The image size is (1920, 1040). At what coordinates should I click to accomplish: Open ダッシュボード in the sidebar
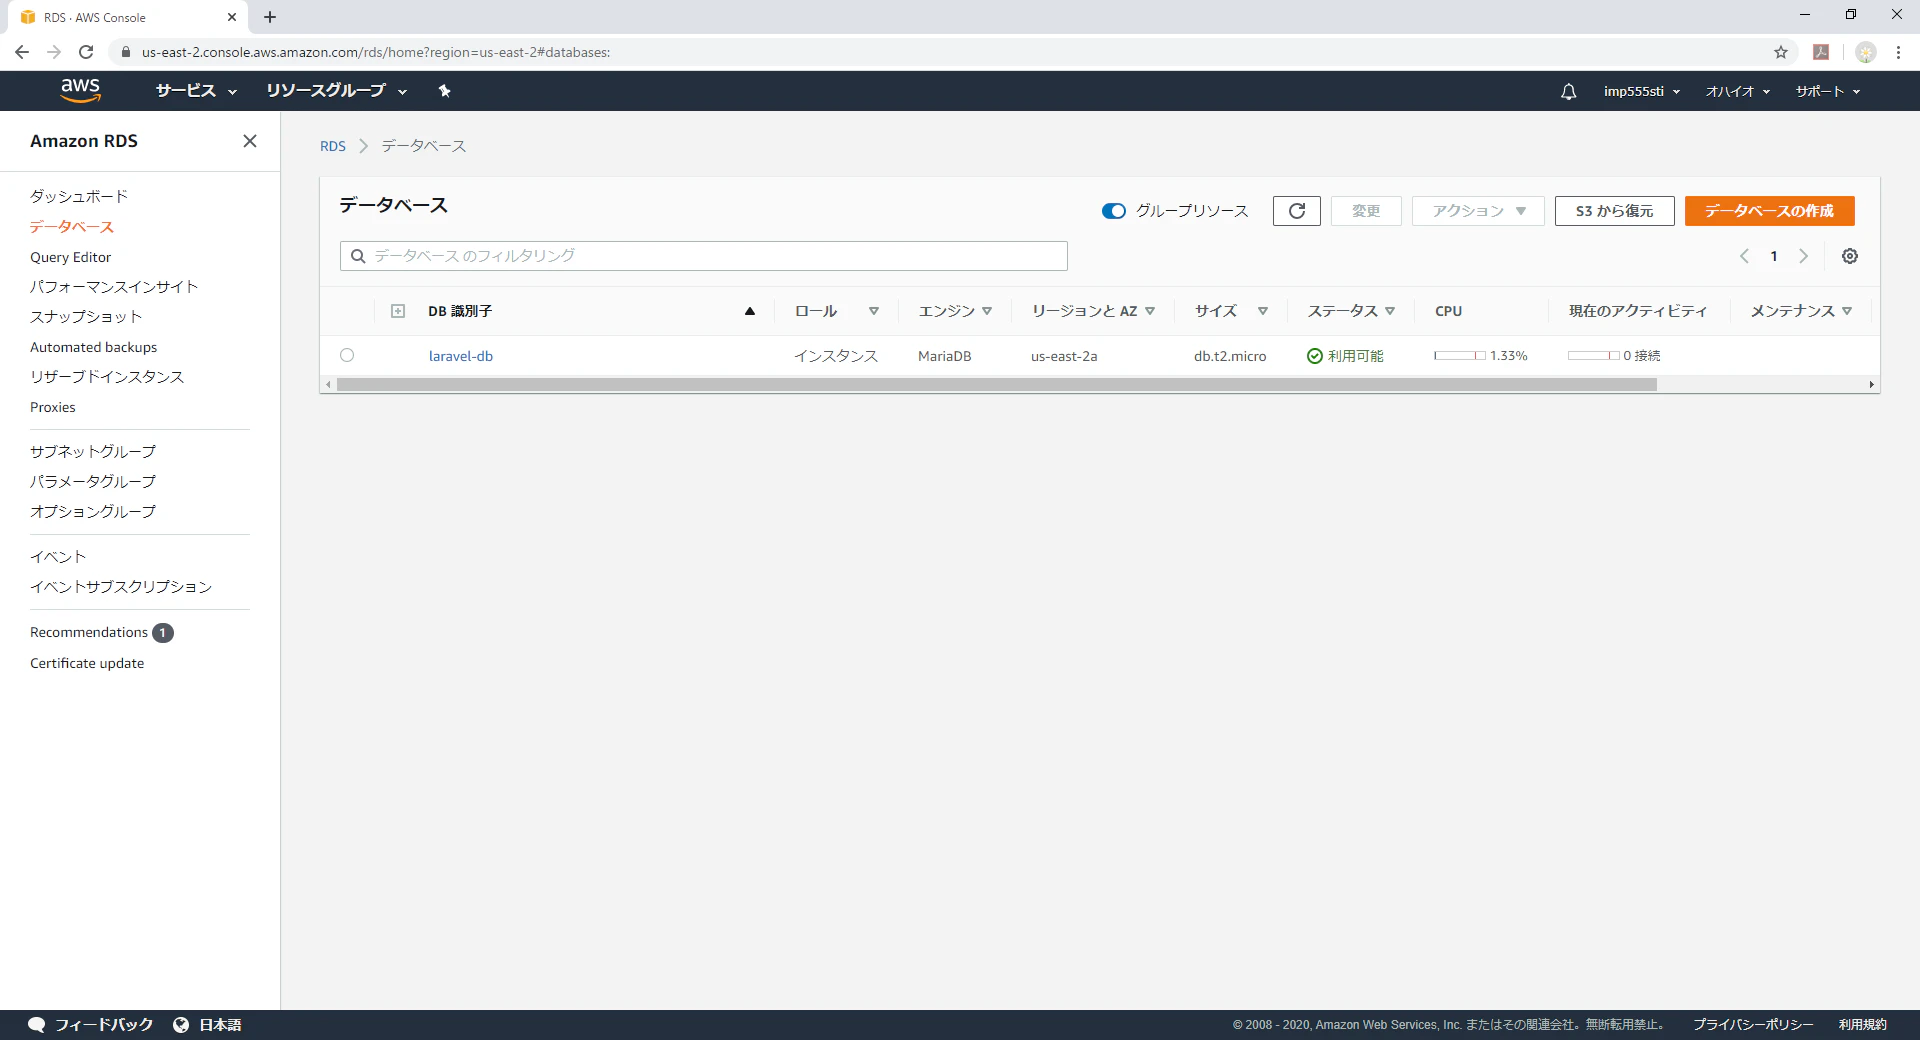[79, 196]
